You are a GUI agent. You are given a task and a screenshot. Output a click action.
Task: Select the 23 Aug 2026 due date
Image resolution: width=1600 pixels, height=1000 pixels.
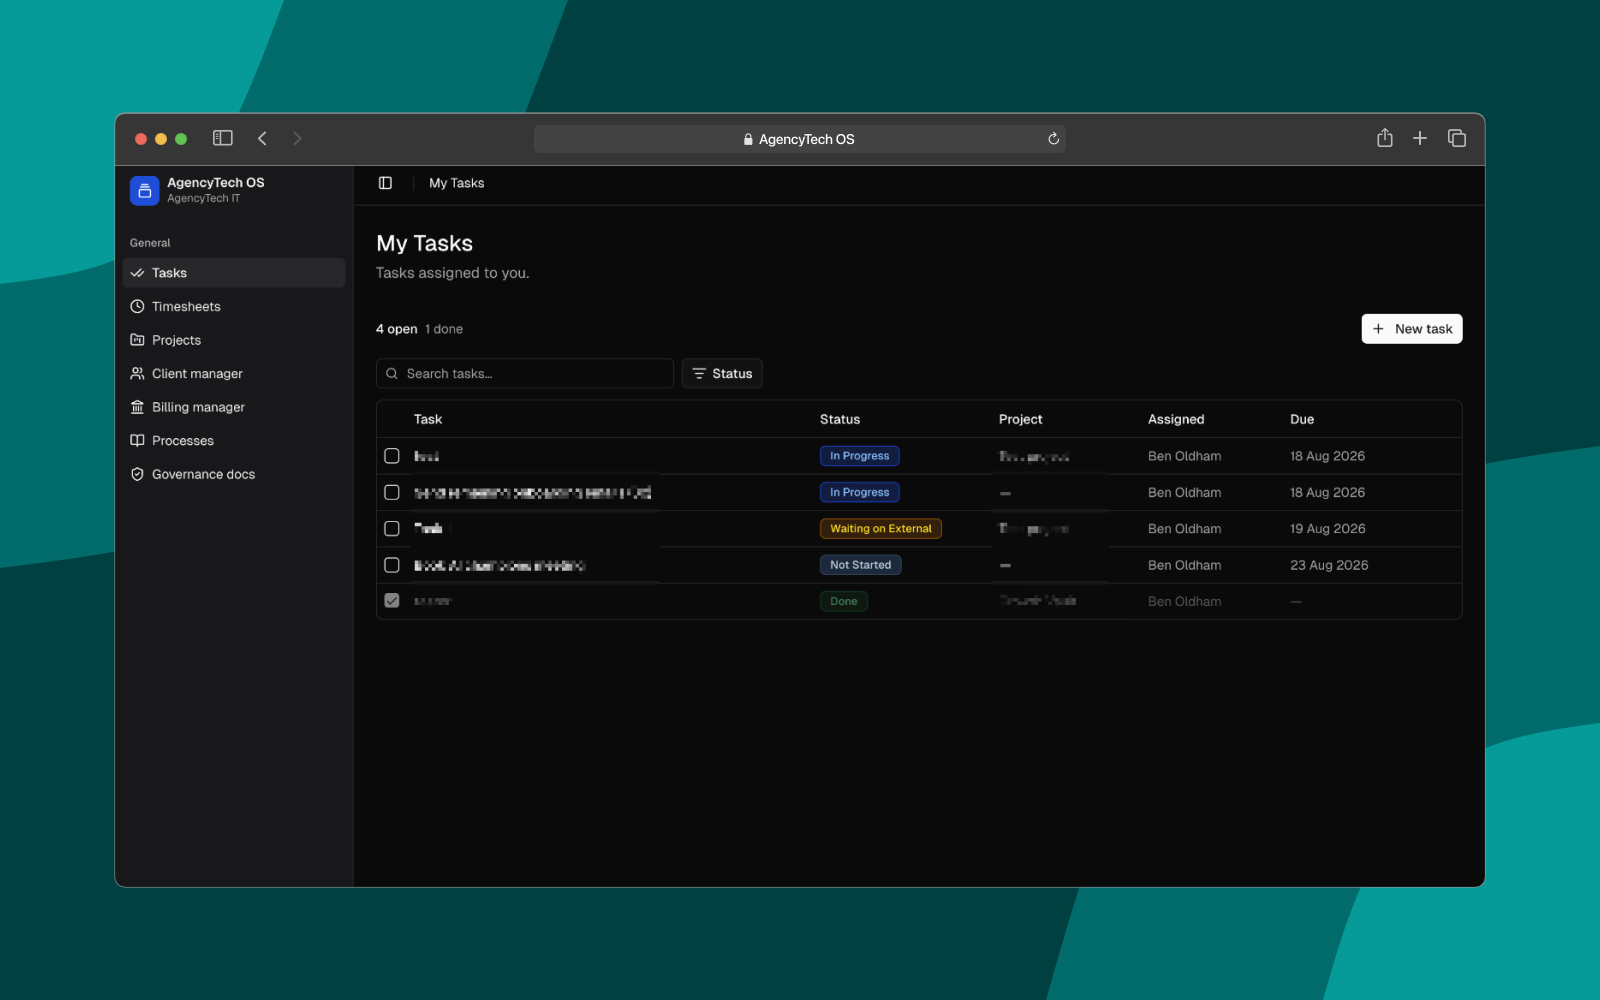click(1329, 565)
